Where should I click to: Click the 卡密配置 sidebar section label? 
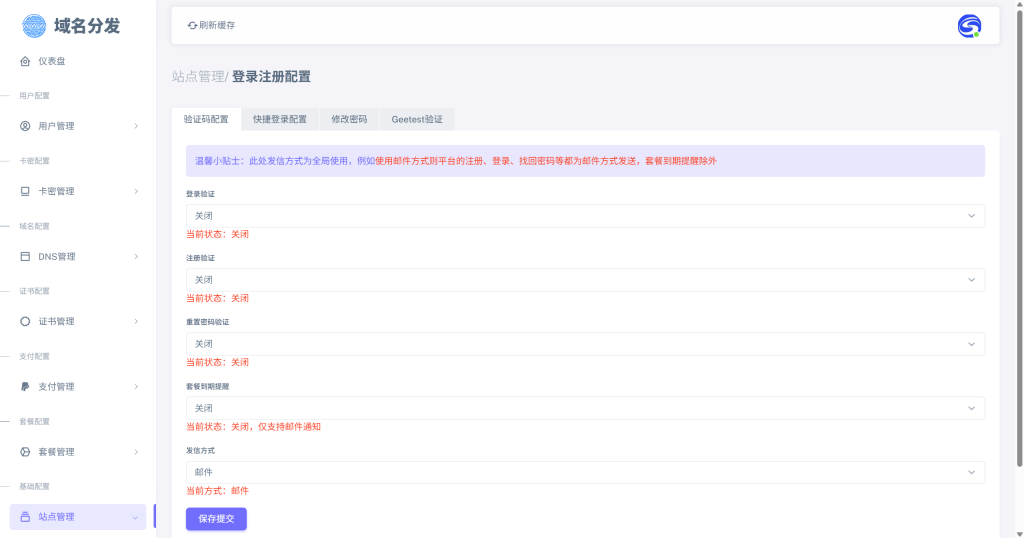(34, 161)
